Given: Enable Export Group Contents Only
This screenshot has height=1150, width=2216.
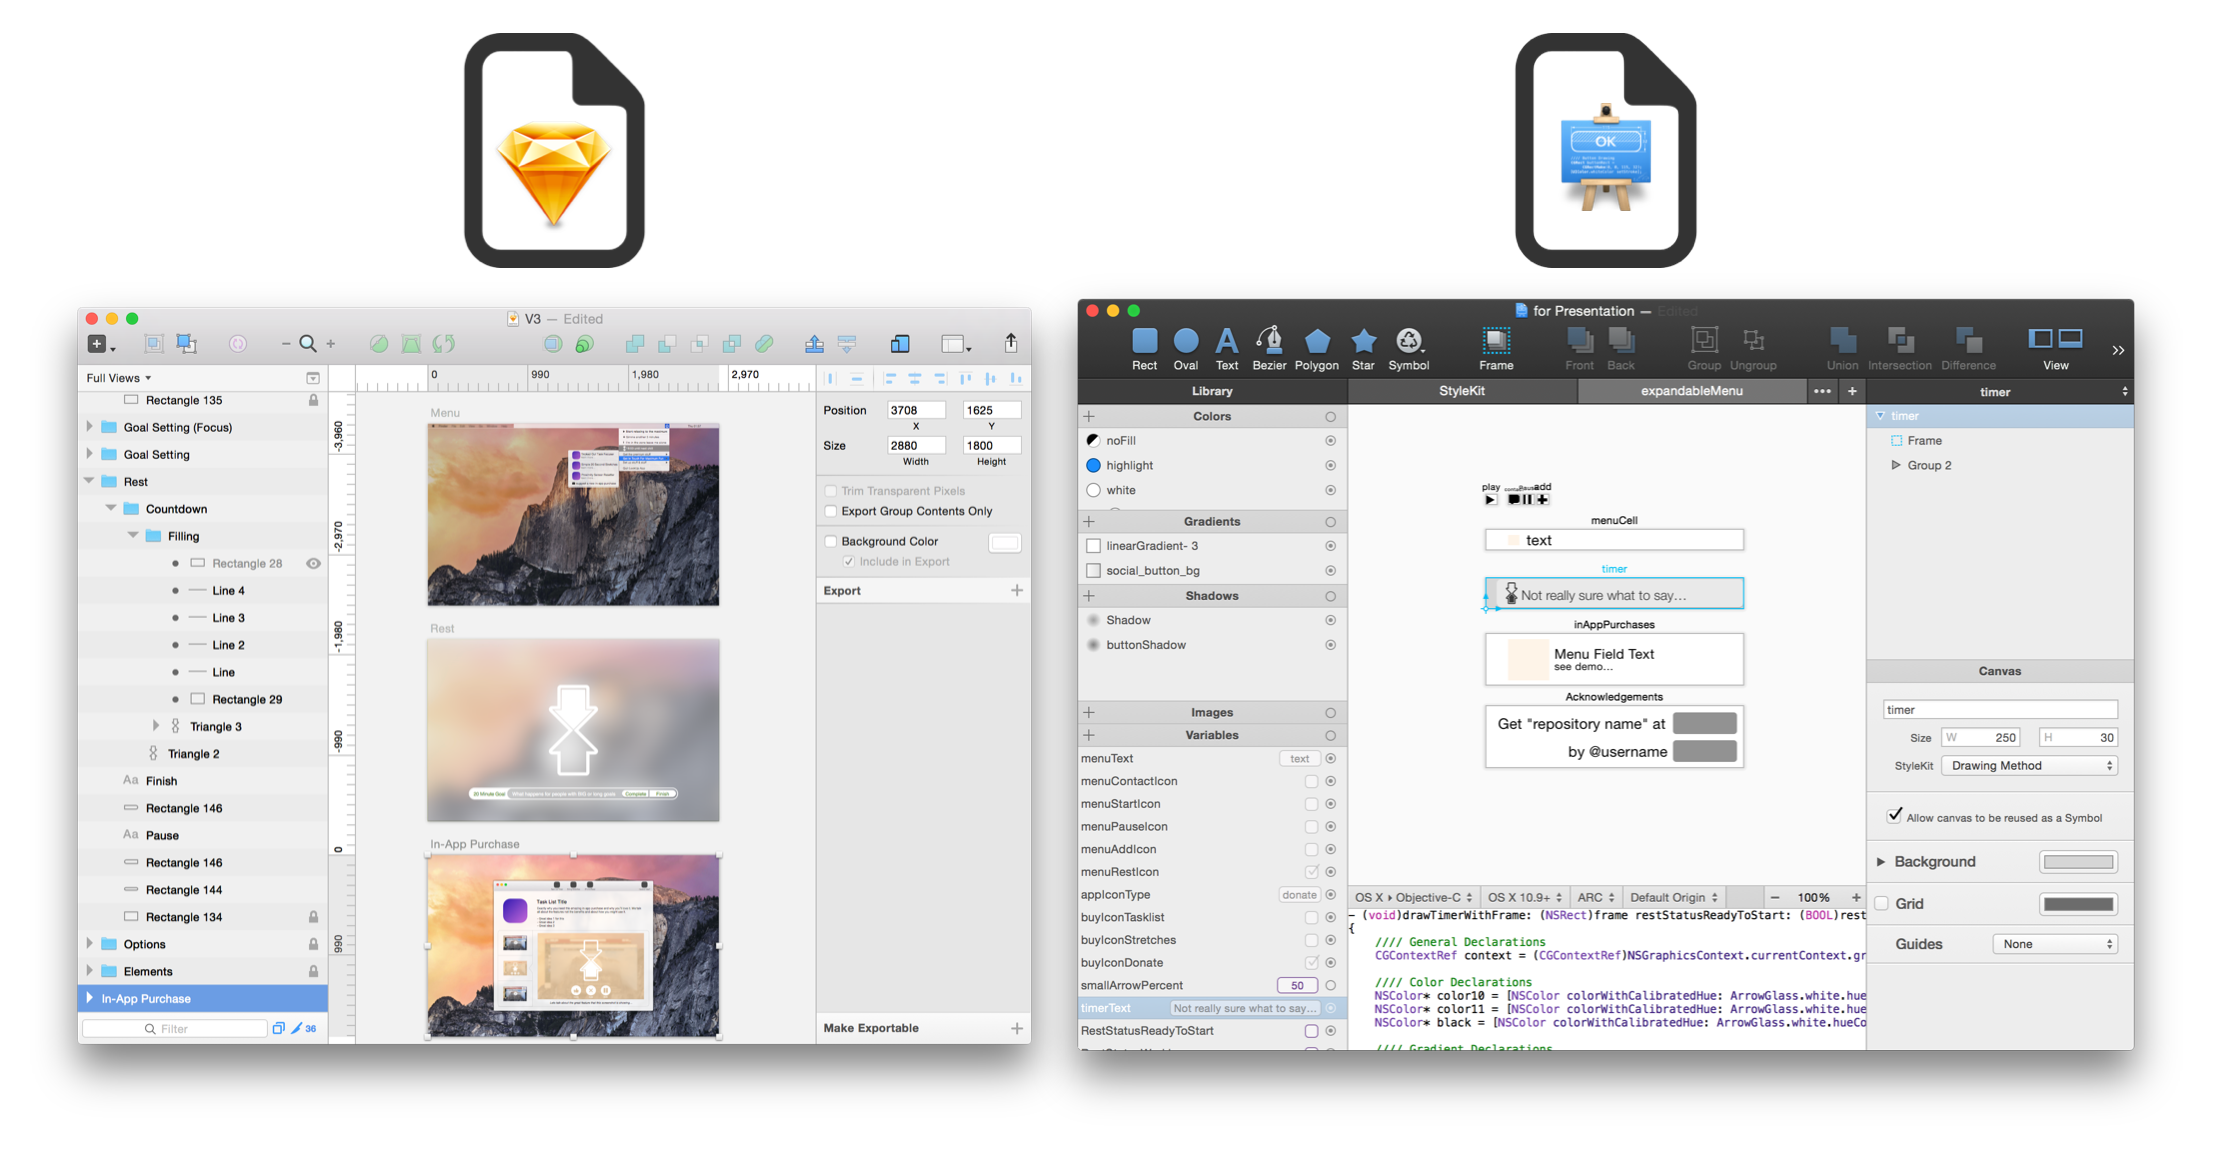Looking at the screenshot, I should coord(830,511).
